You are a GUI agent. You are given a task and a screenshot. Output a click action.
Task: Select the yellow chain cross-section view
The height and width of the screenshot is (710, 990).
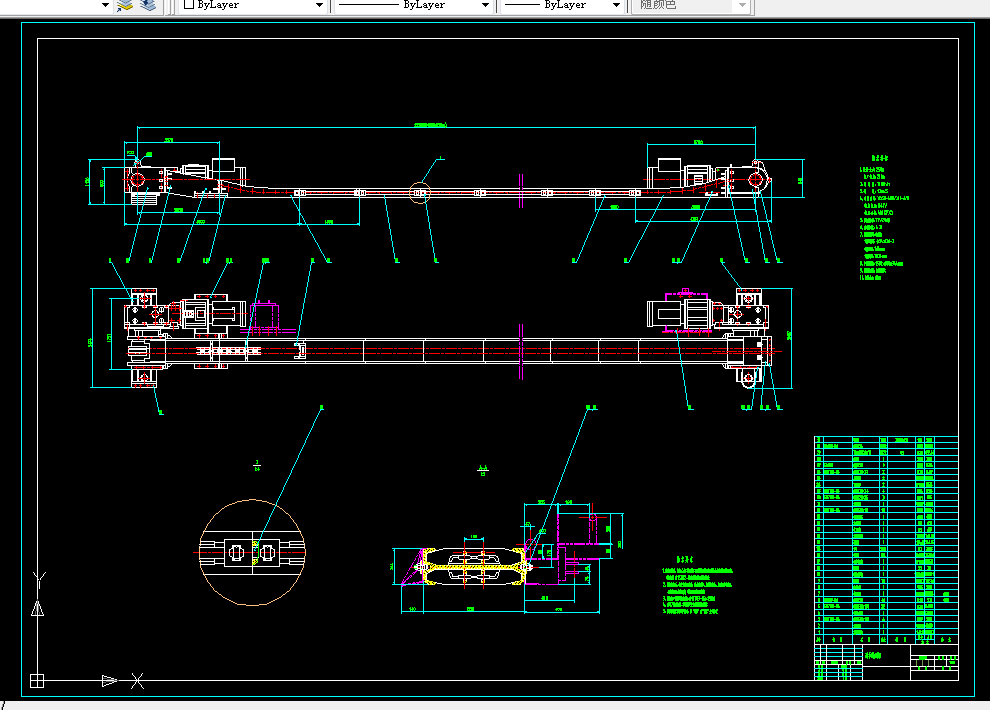click(475, 566)
